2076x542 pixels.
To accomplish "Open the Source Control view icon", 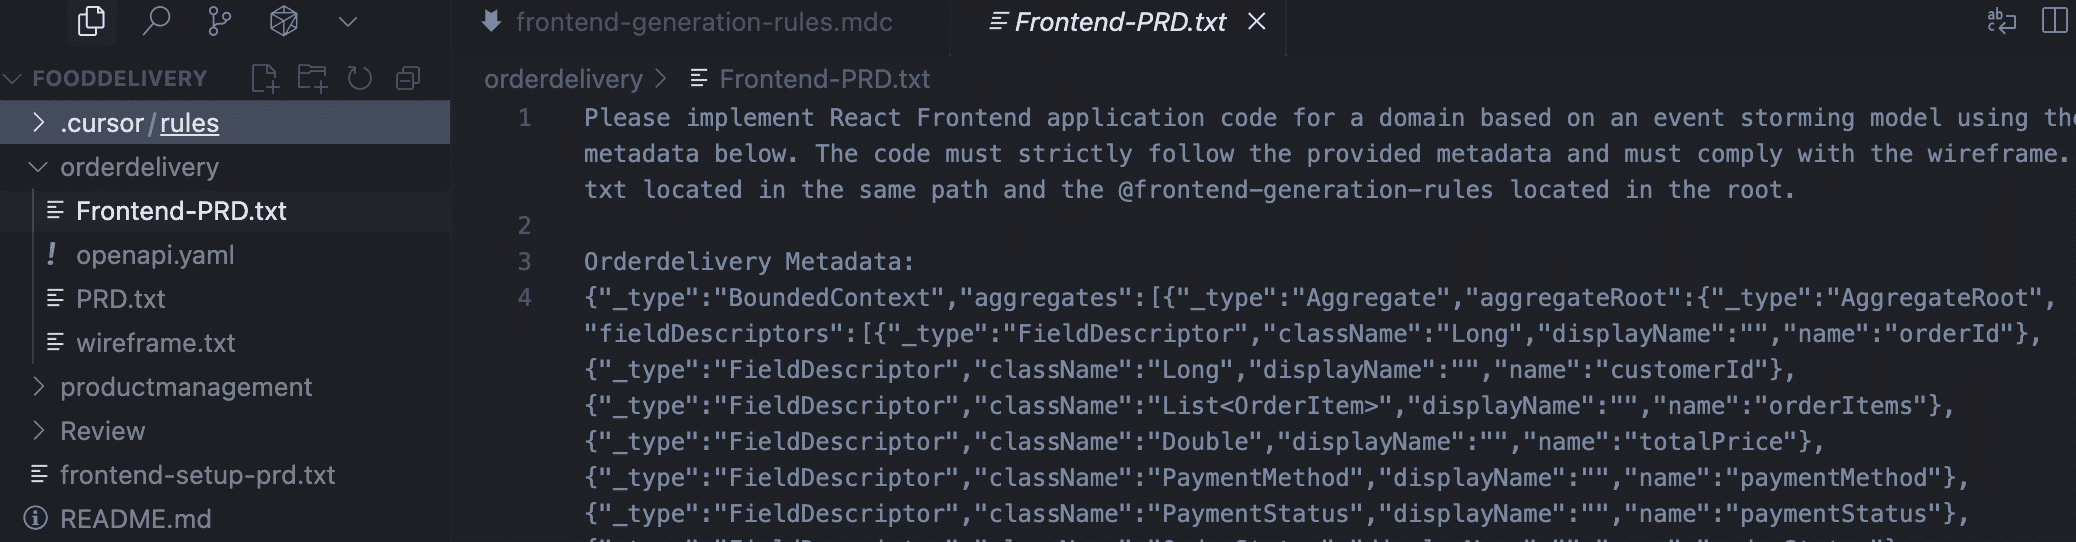I will click(x=220, y=21).
